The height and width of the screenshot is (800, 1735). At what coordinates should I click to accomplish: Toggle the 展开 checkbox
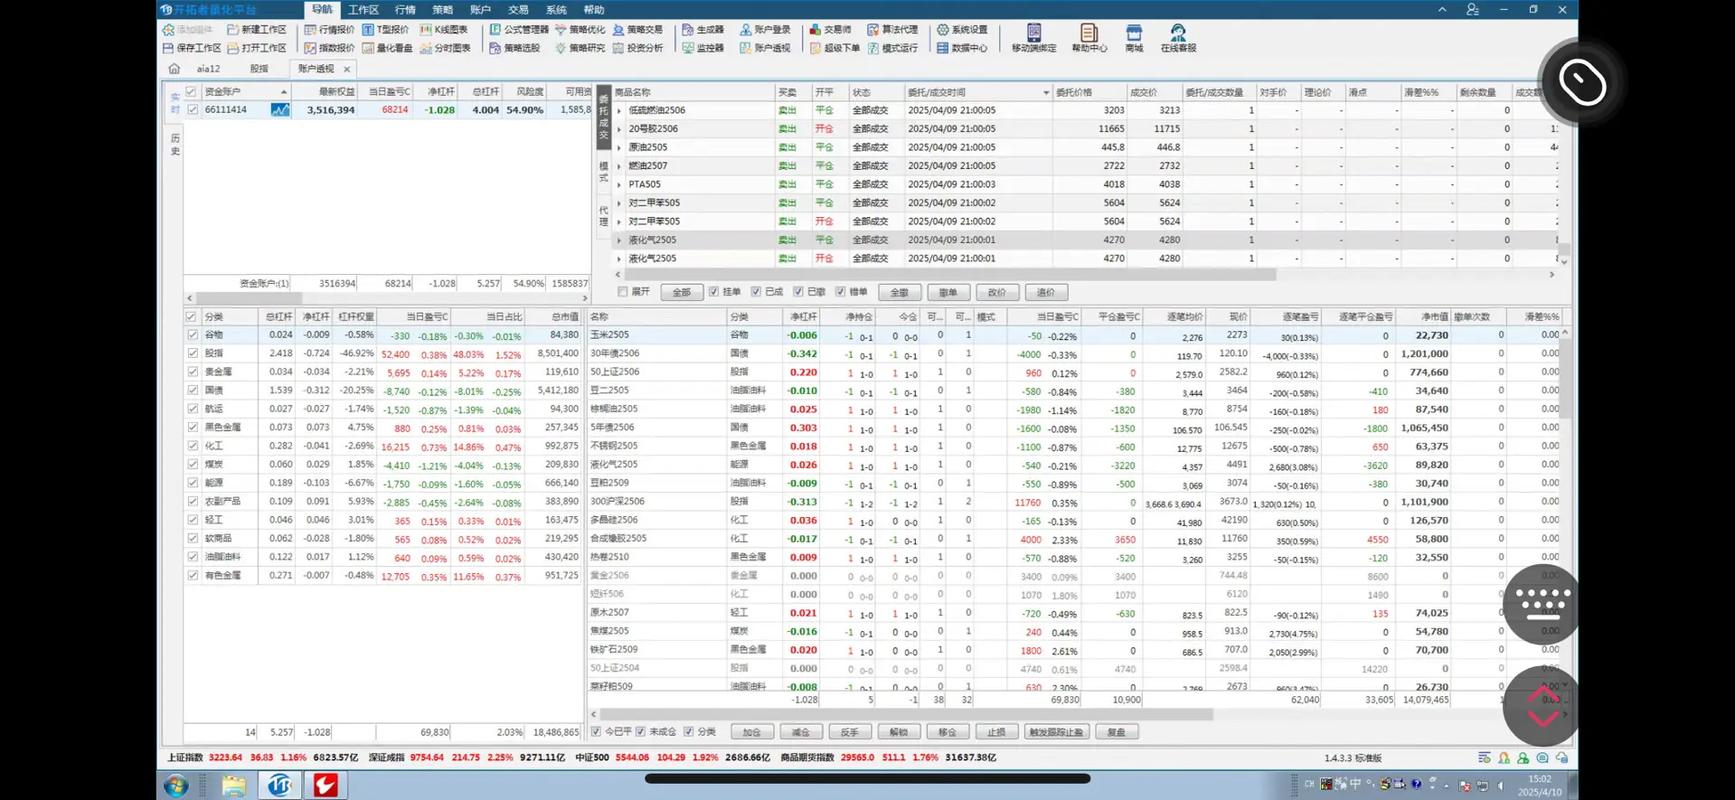(x=623, y=292)
